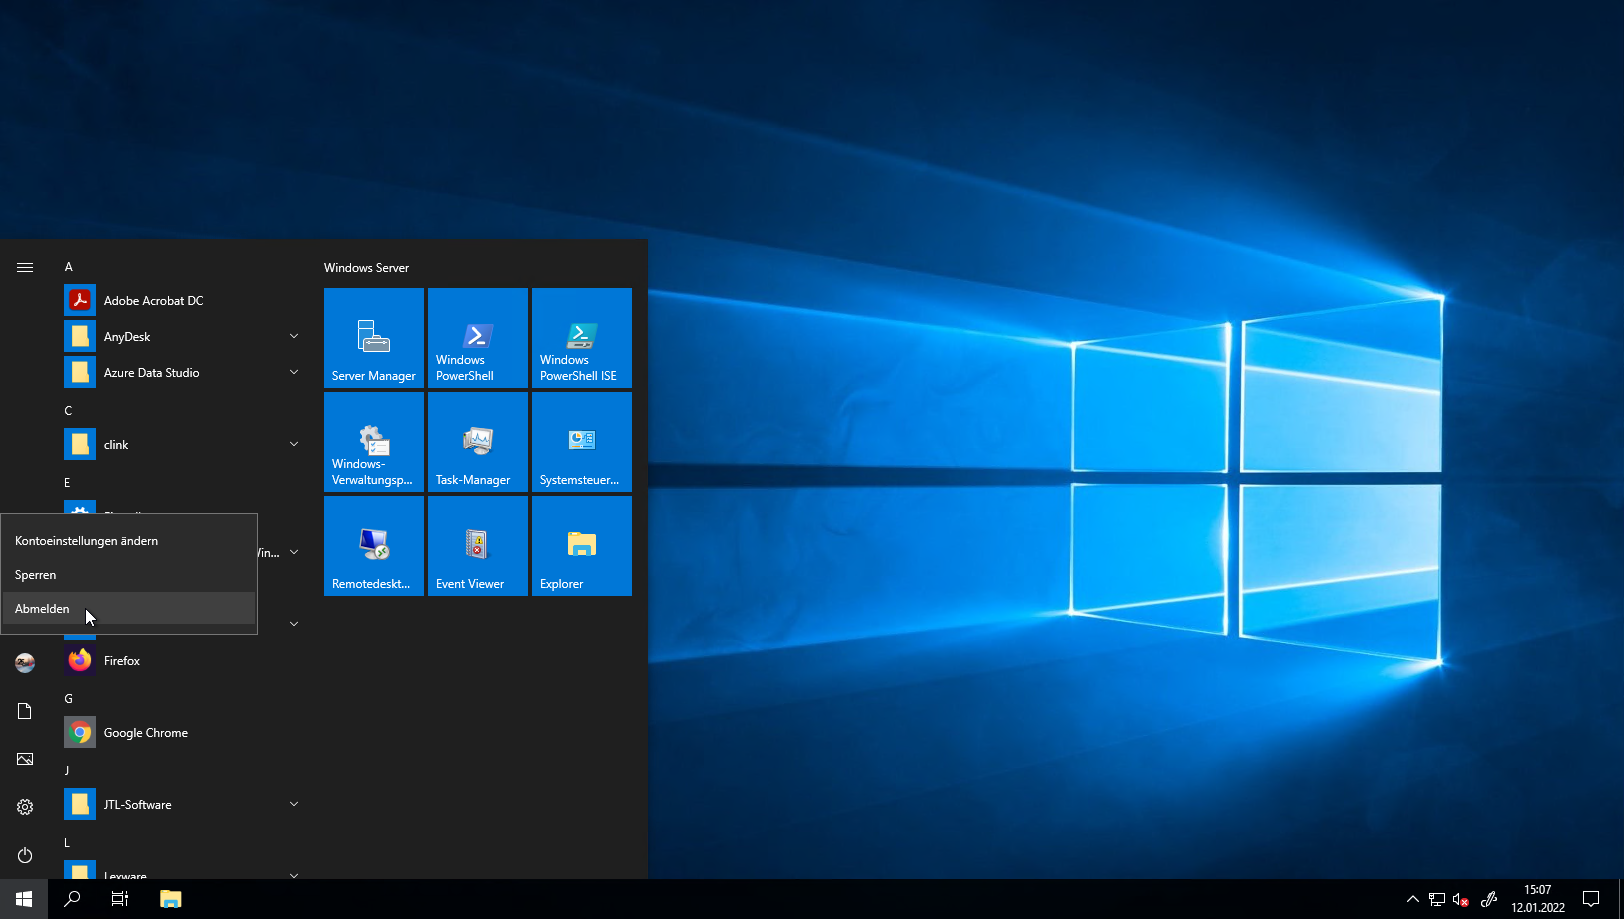The width and height of the screenshot is (1624, 919).
Task: Show hidden tray icons
Action: coord(1413,899)
